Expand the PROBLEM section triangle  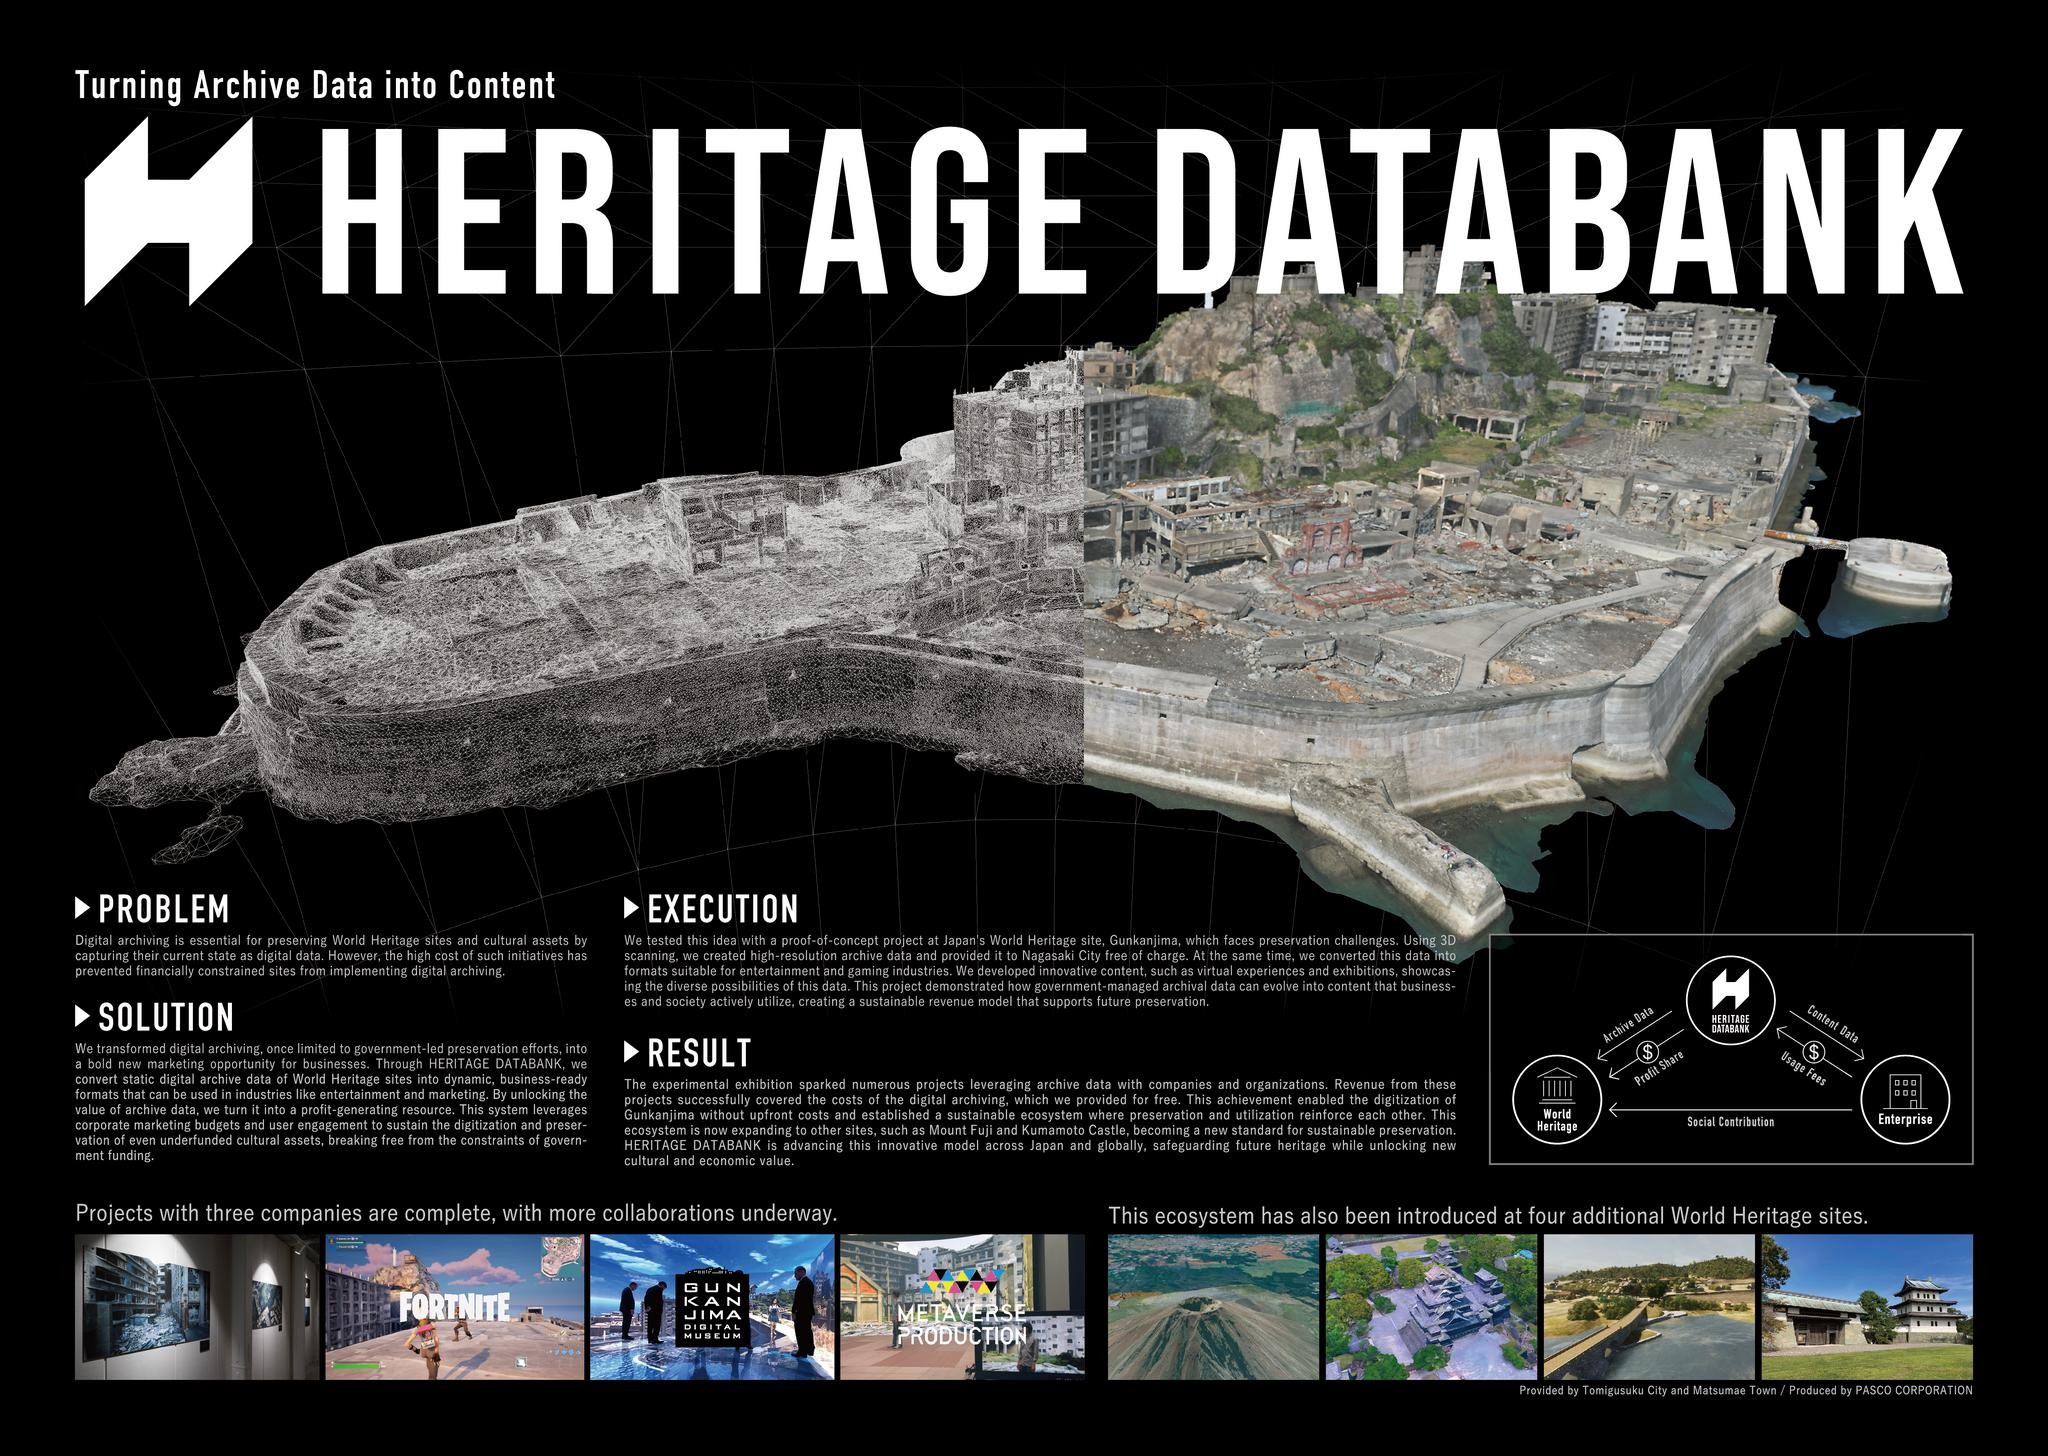coord(83,910)
